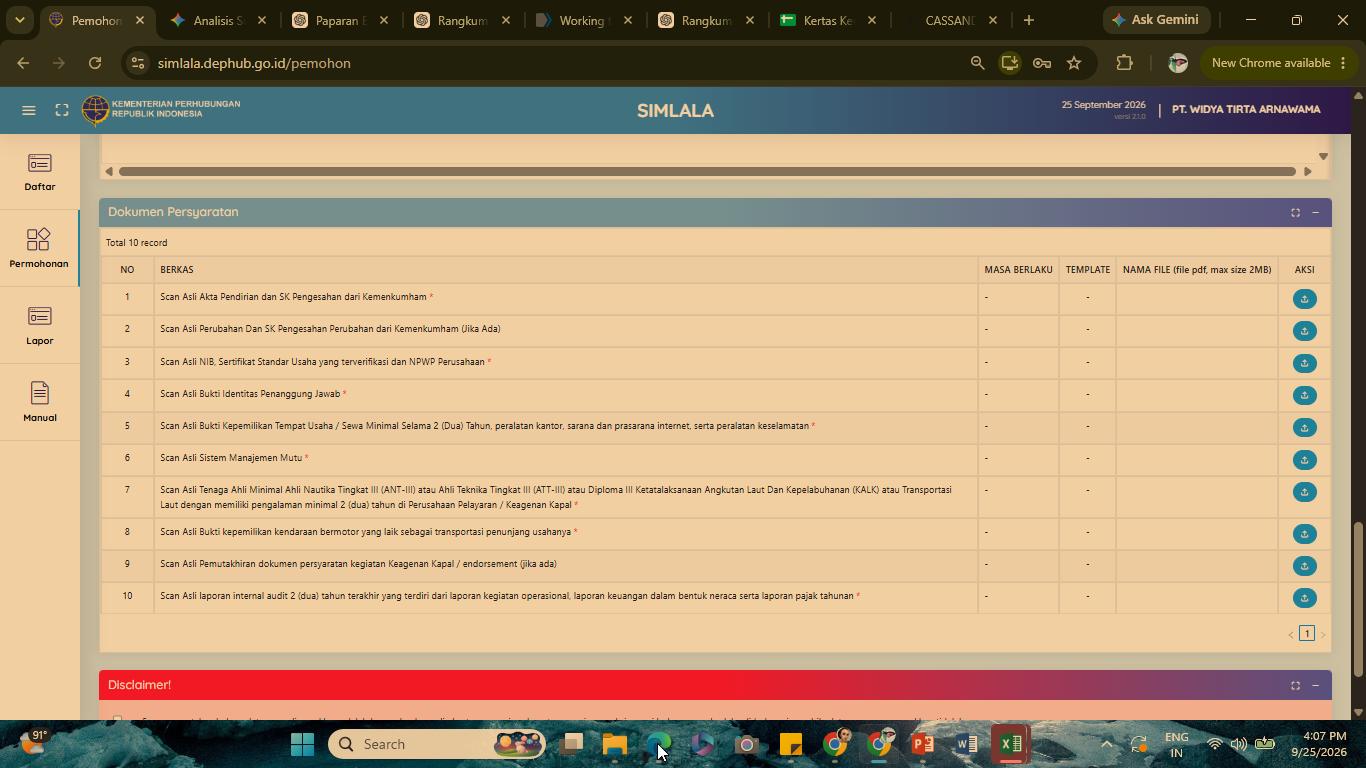The image size is (1366, 768).
Task: Collapse the Disclaimer panel
Action: click(1315, 685)
